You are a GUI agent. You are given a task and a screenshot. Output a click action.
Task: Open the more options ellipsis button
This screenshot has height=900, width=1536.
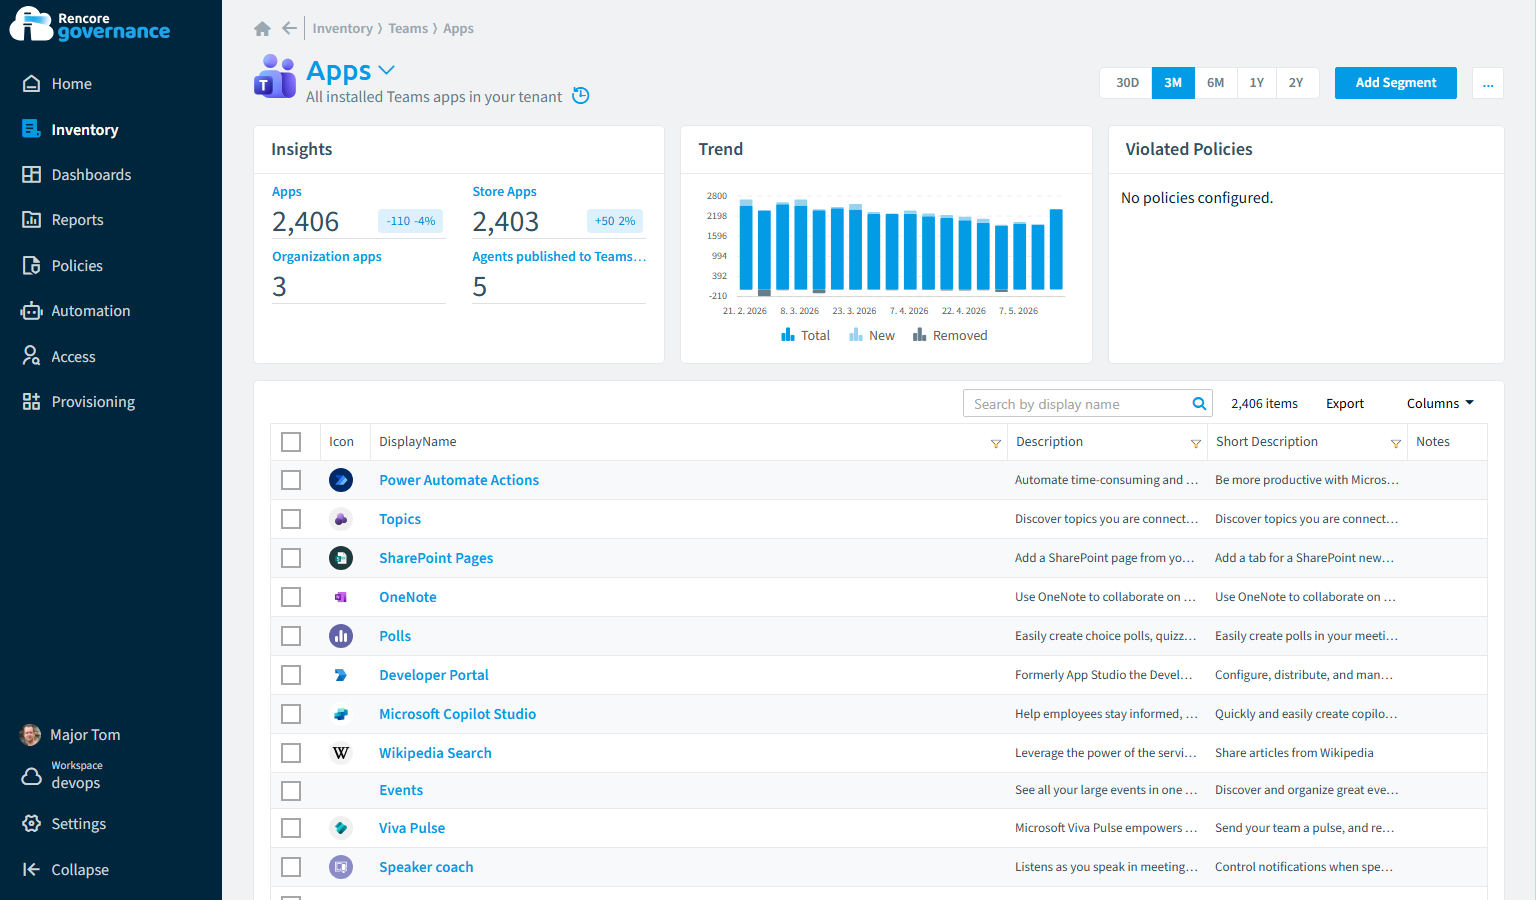click(x=1488, y=83)
